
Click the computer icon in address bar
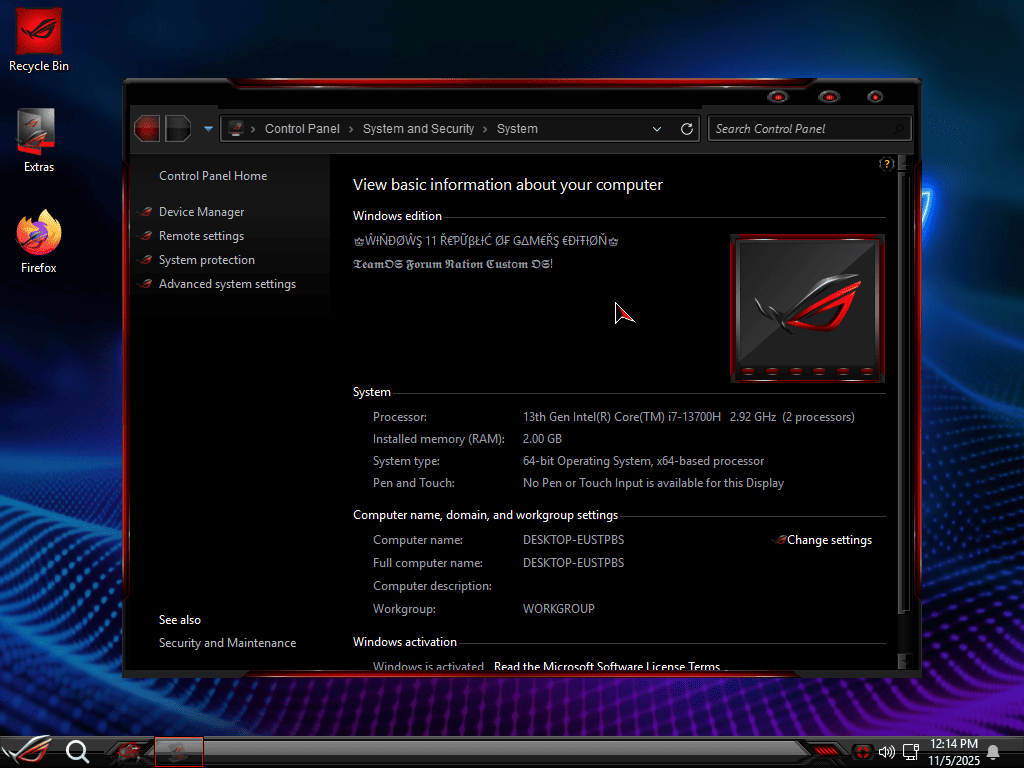click(236, 129)
